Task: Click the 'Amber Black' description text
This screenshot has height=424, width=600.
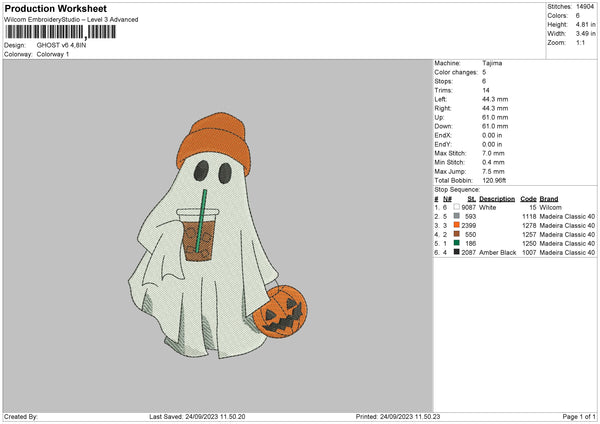Action: tap(497, 253)
